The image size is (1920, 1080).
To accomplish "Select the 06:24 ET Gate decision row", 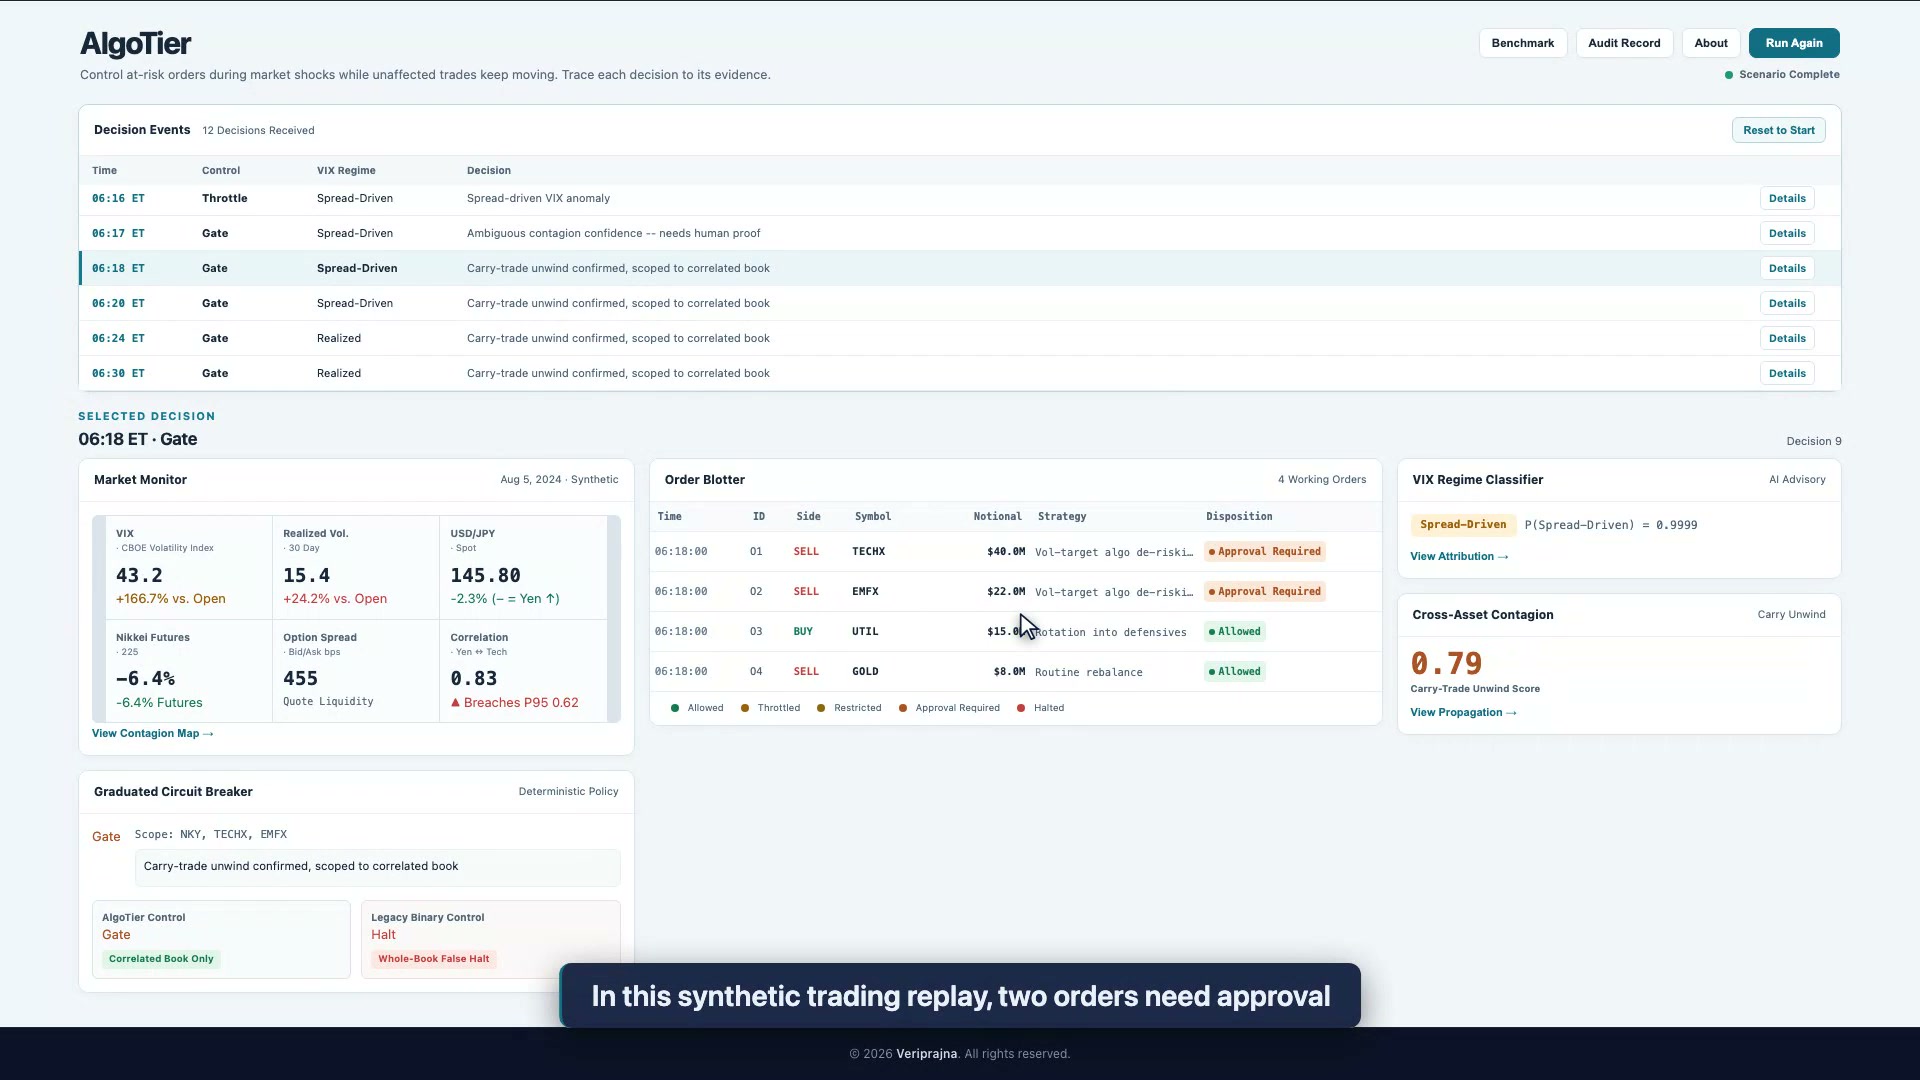I will point(960,338).
